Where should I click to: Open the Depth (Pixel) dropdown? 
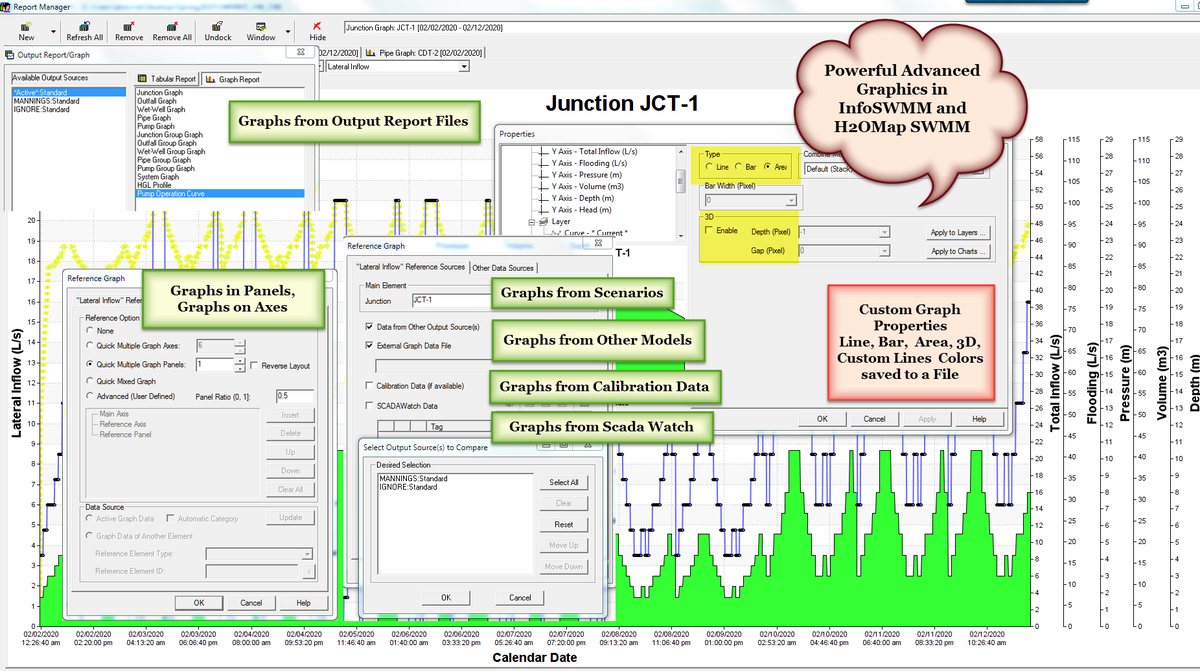[x=883, y=231]
